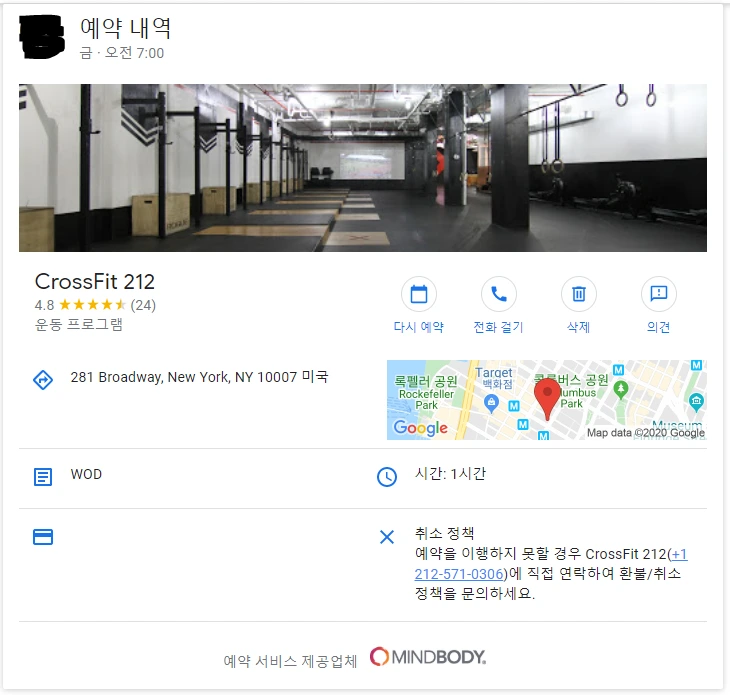Click the clock duration icon
This screenshot has width=730, height=695.
point(387,477)
